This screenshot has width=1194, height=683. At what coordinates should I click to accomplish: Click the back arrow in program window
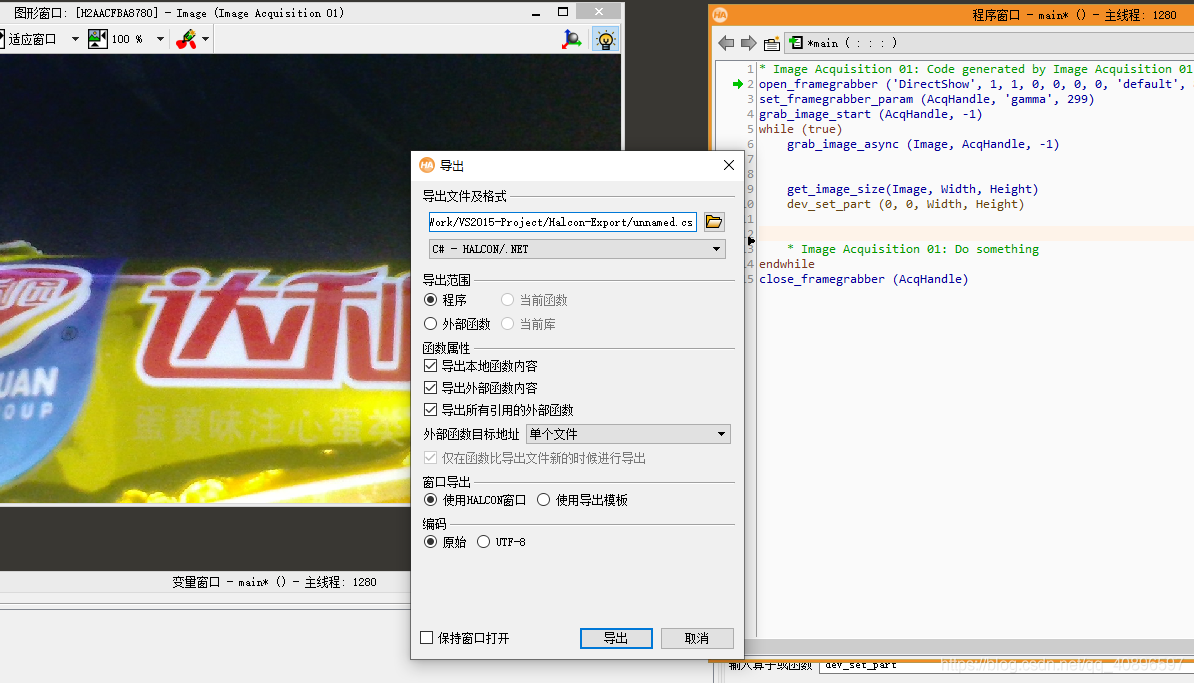(726, 43)
